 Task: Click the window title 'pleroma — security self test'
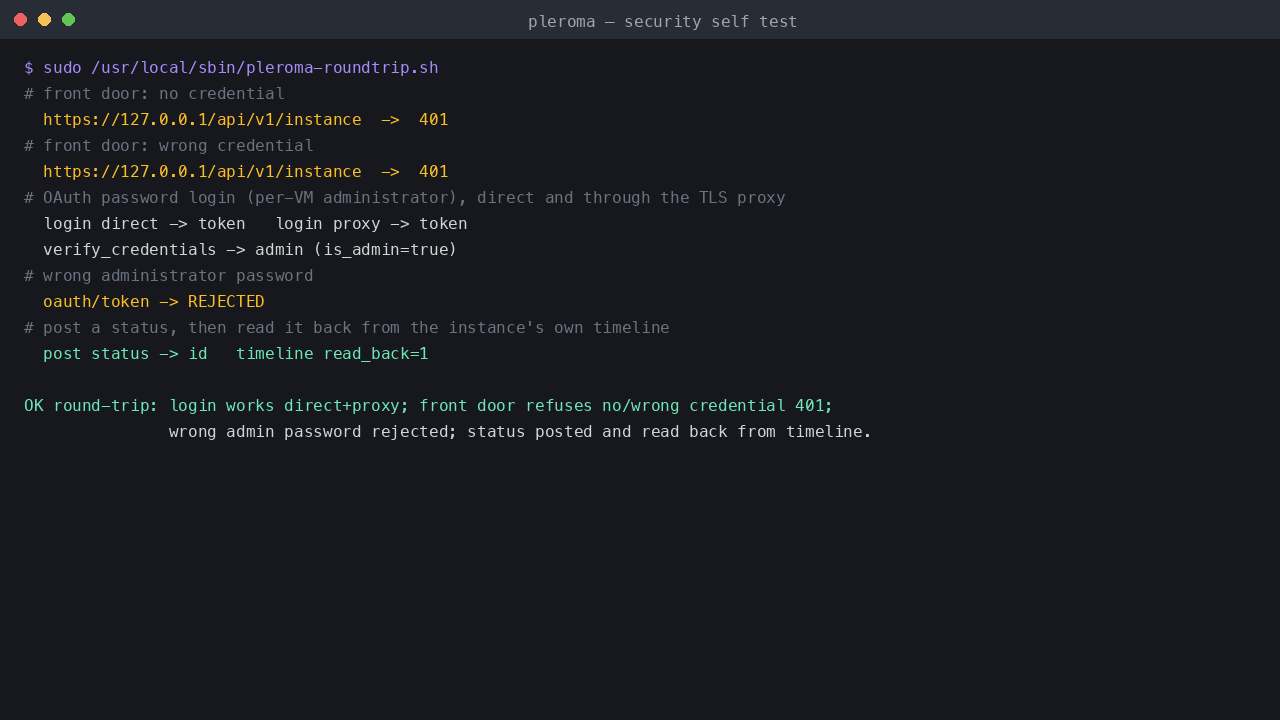point(662,21)
